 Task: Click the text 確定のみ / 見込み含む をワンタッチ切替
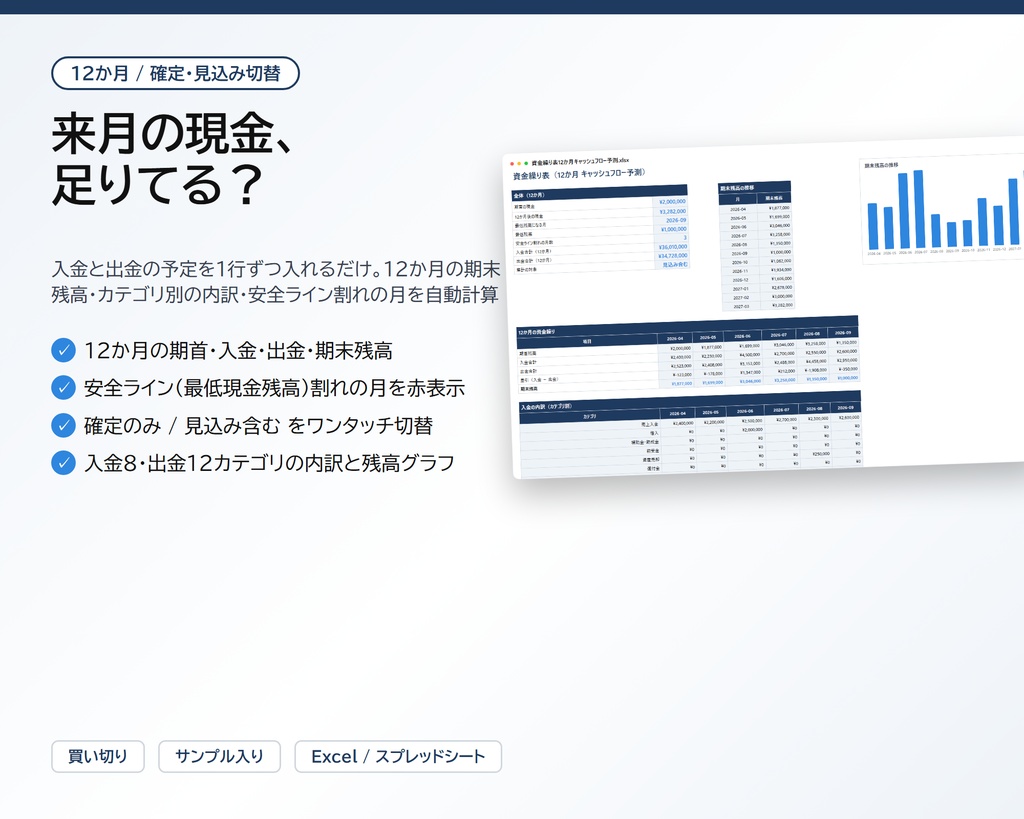(258, 426)
